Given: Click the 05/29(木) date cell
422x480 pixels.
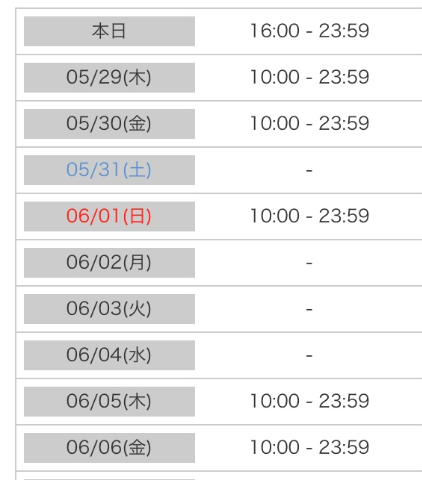Looking at the screenshot, I should click(109, 77).
